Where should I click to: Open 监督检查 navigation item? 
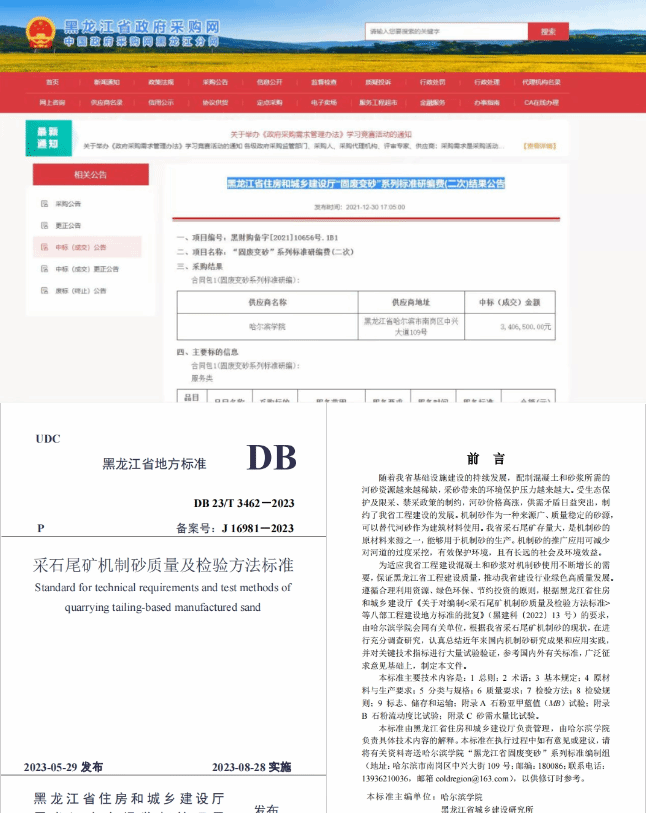(x=323, y=82)
